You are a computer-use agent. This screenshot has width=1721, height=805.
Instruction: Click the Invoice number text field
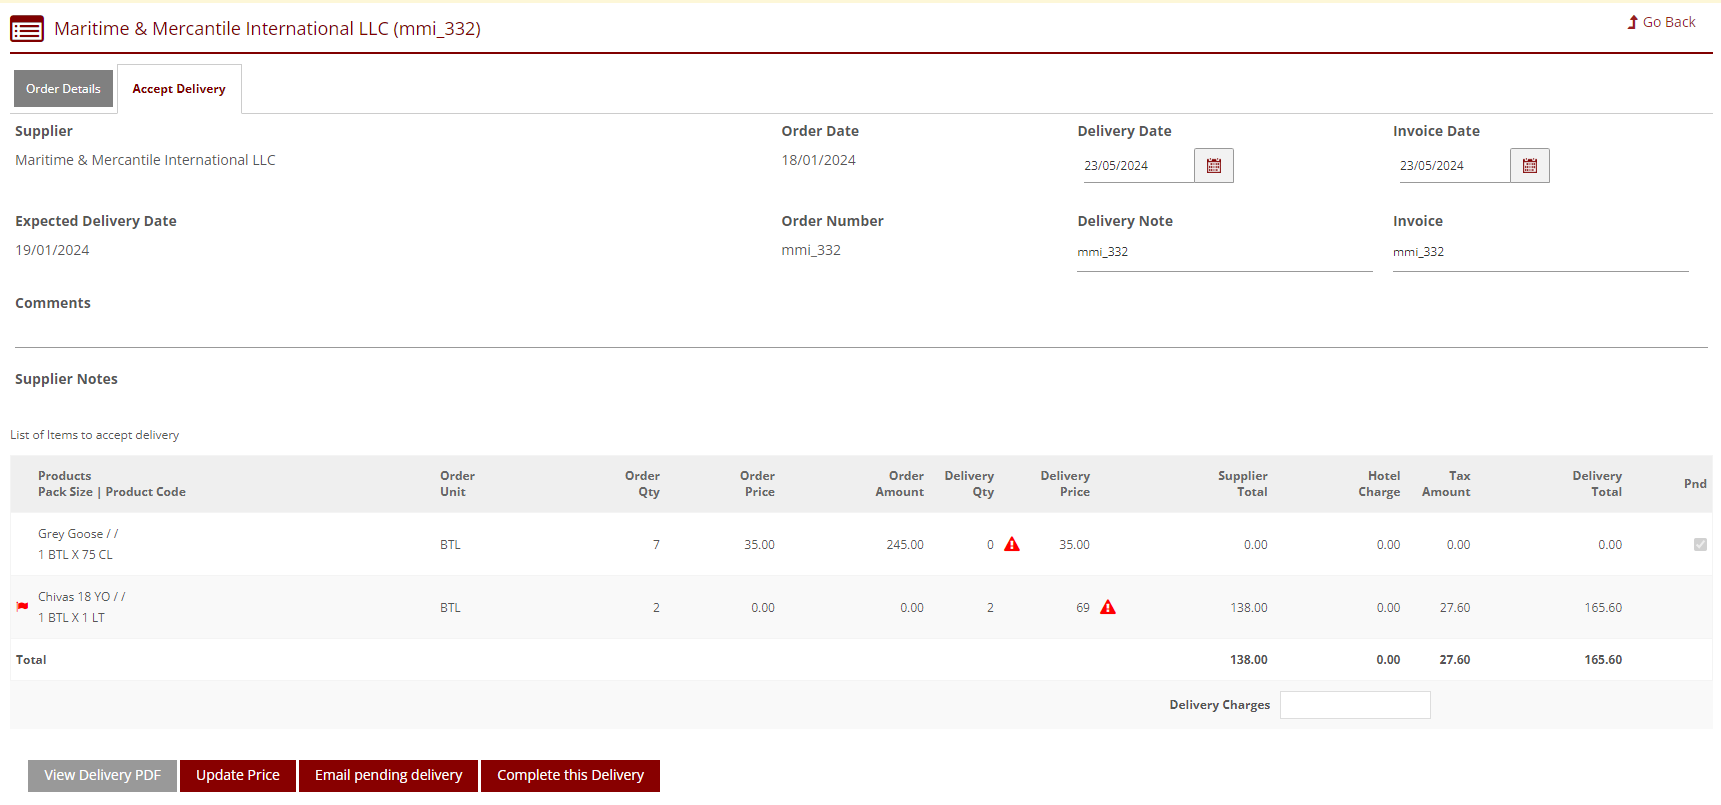(1539, 252)
